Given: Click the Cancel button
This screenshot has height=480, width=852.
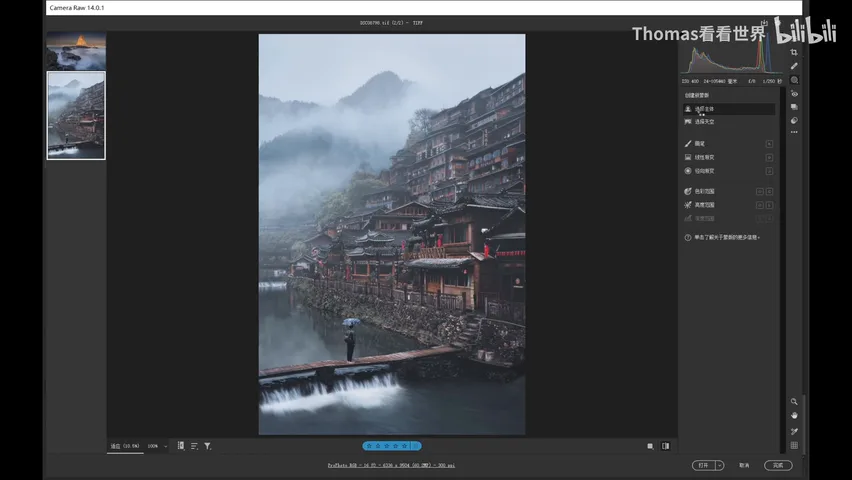Looking at the screenshot, I should pos(744,465).
